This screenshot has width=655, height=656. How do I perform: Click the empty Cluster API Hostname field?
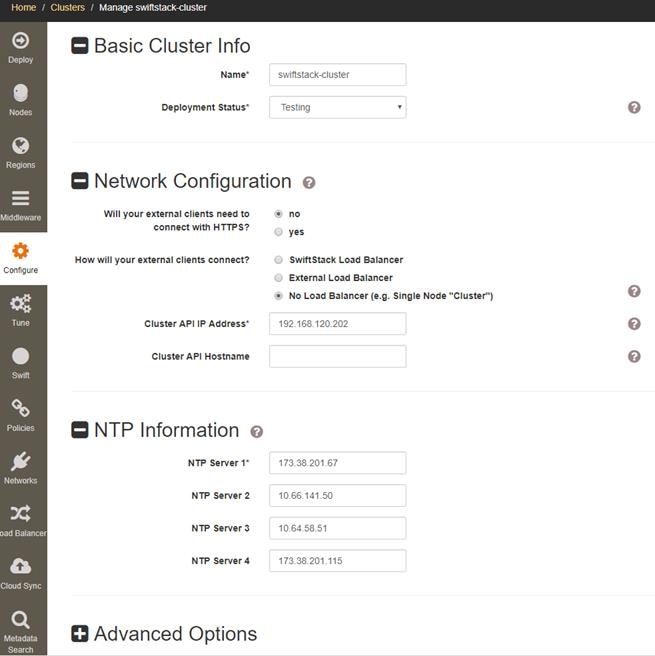click(x=338, y=356)
